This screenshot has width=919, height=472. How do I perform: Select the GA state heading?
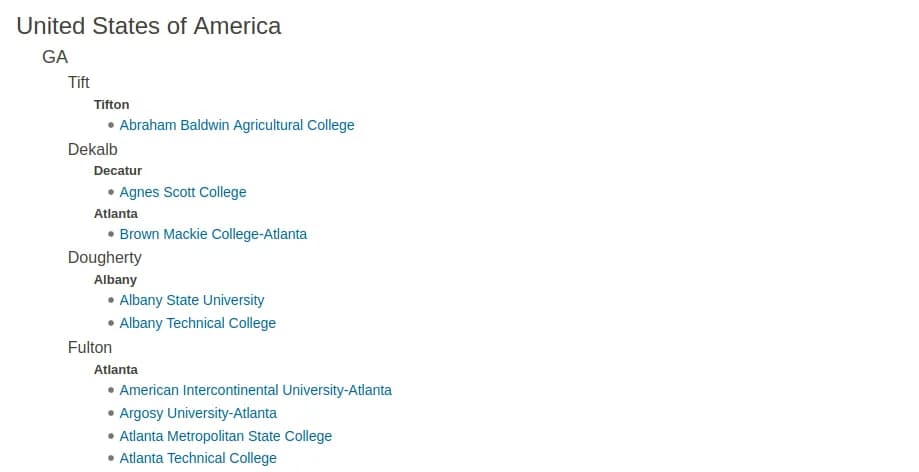(x=55, y=57)
